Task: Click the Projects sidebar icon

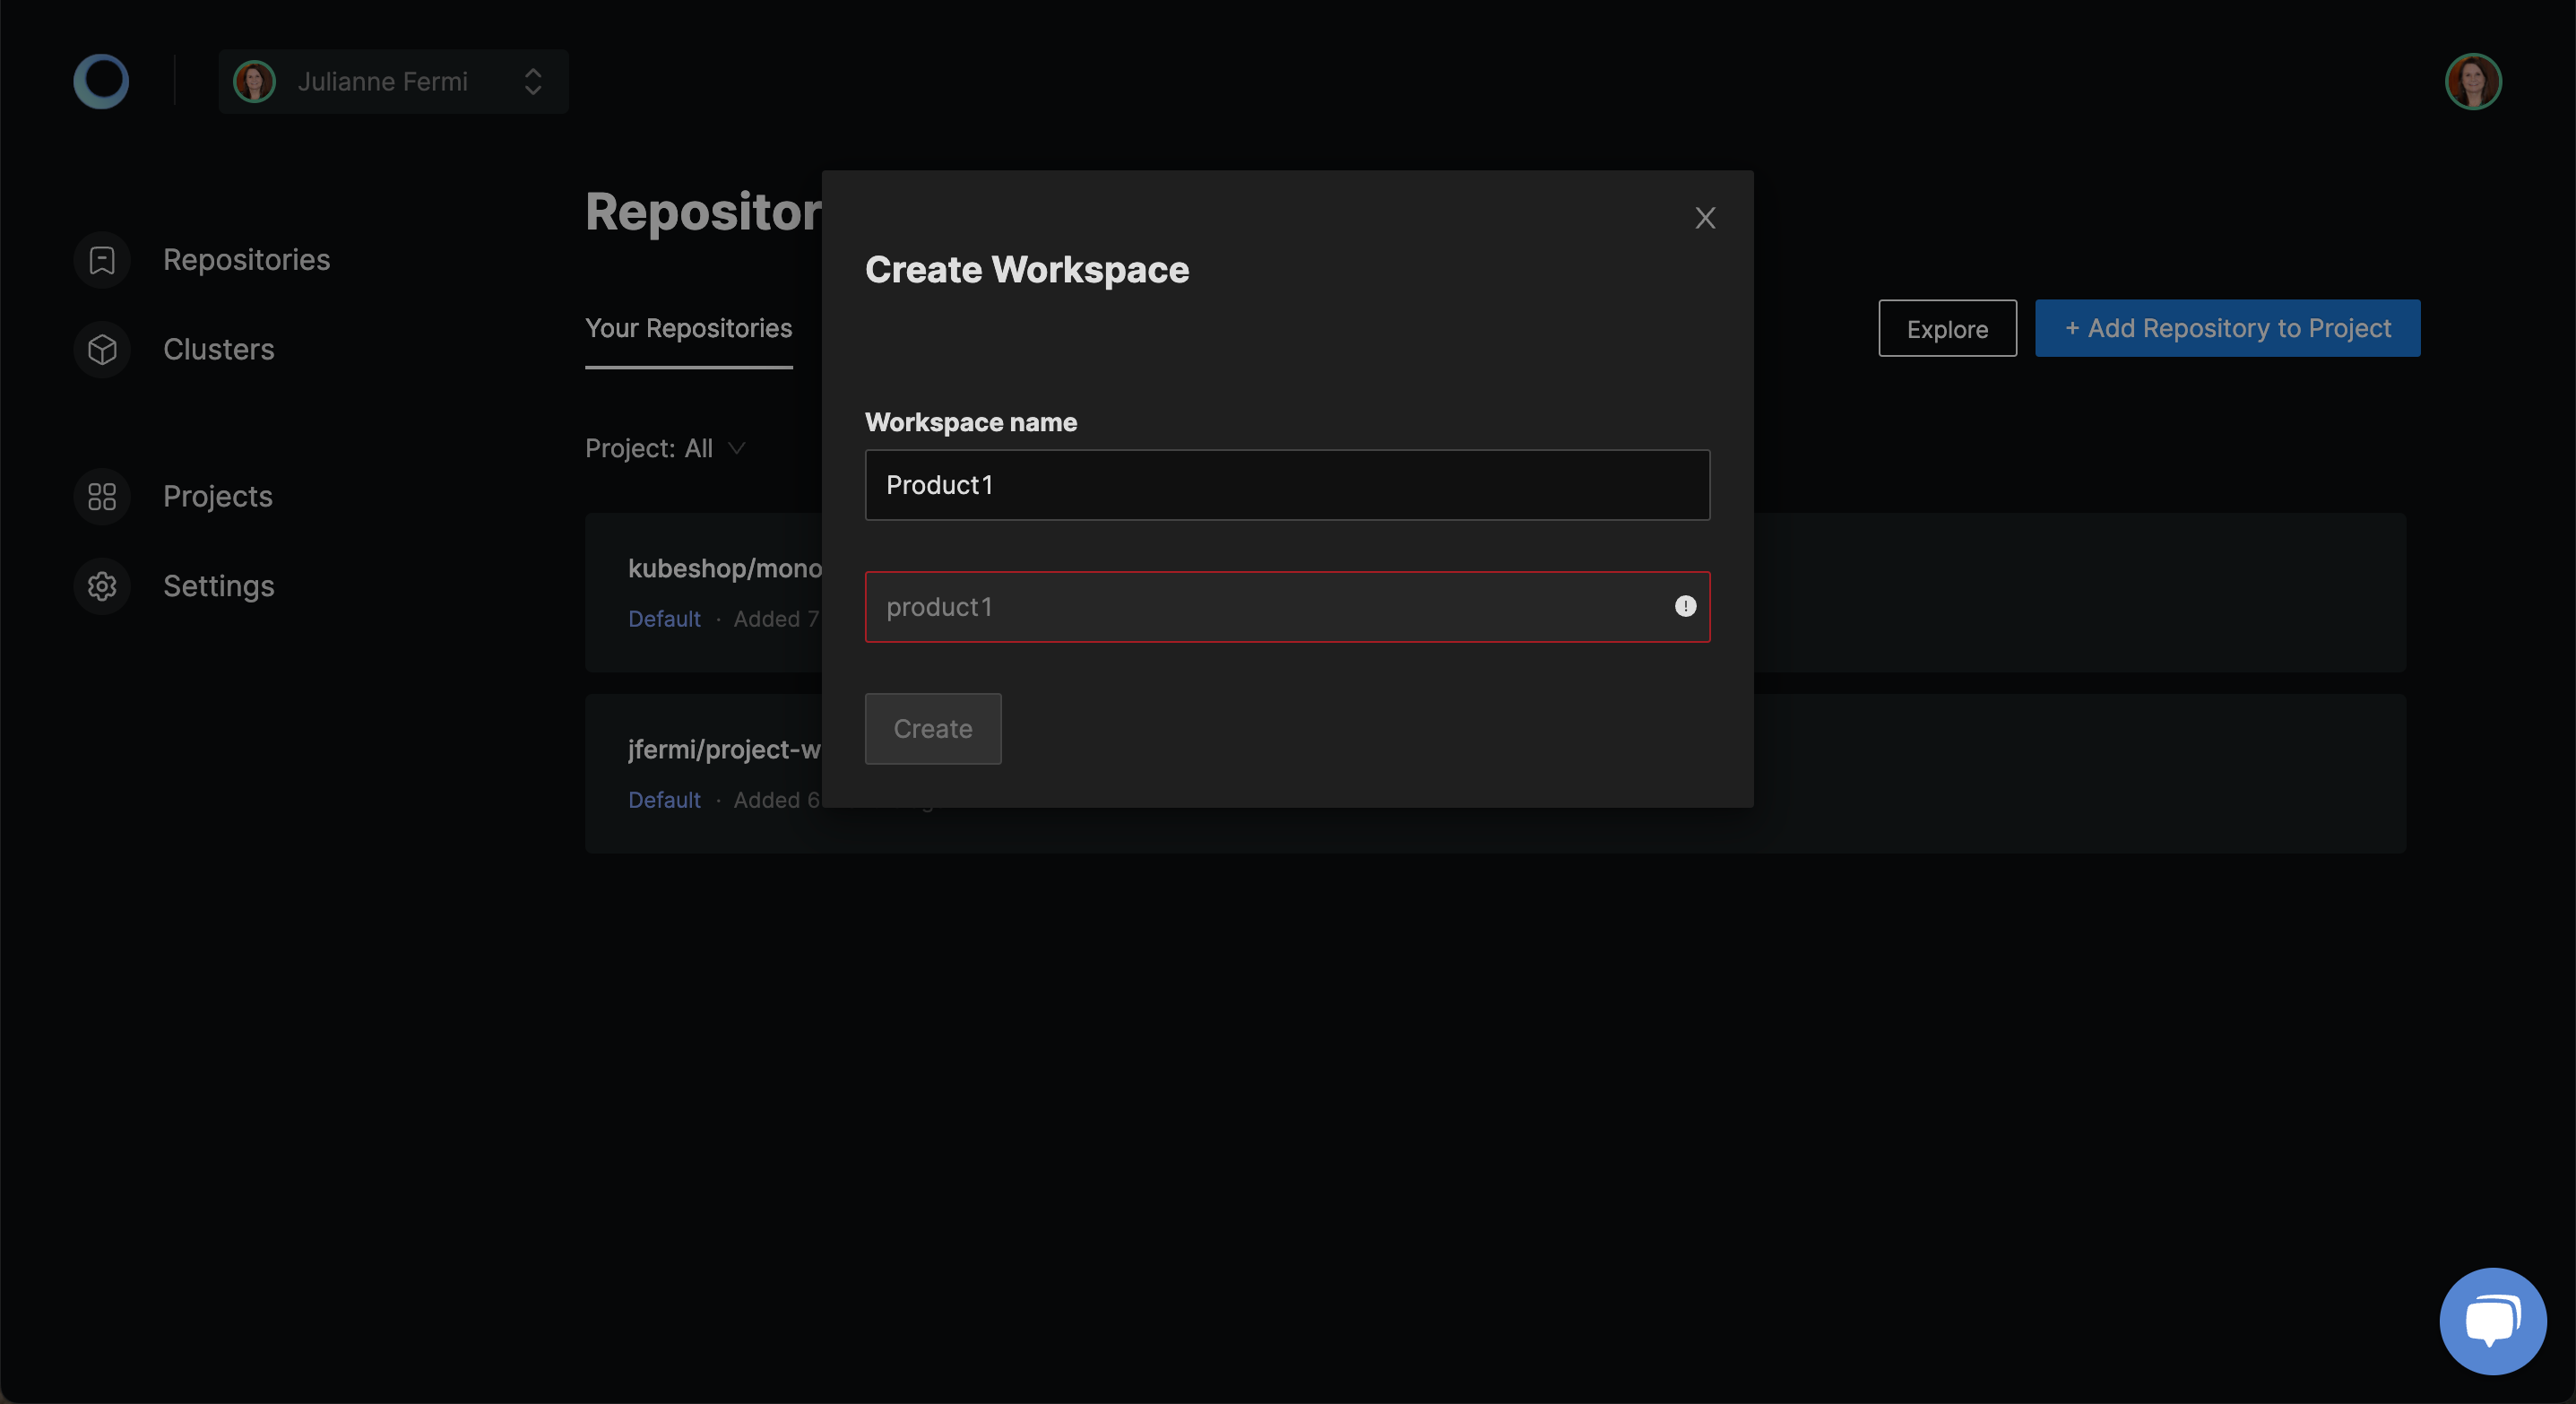Action: click(100, 495)
